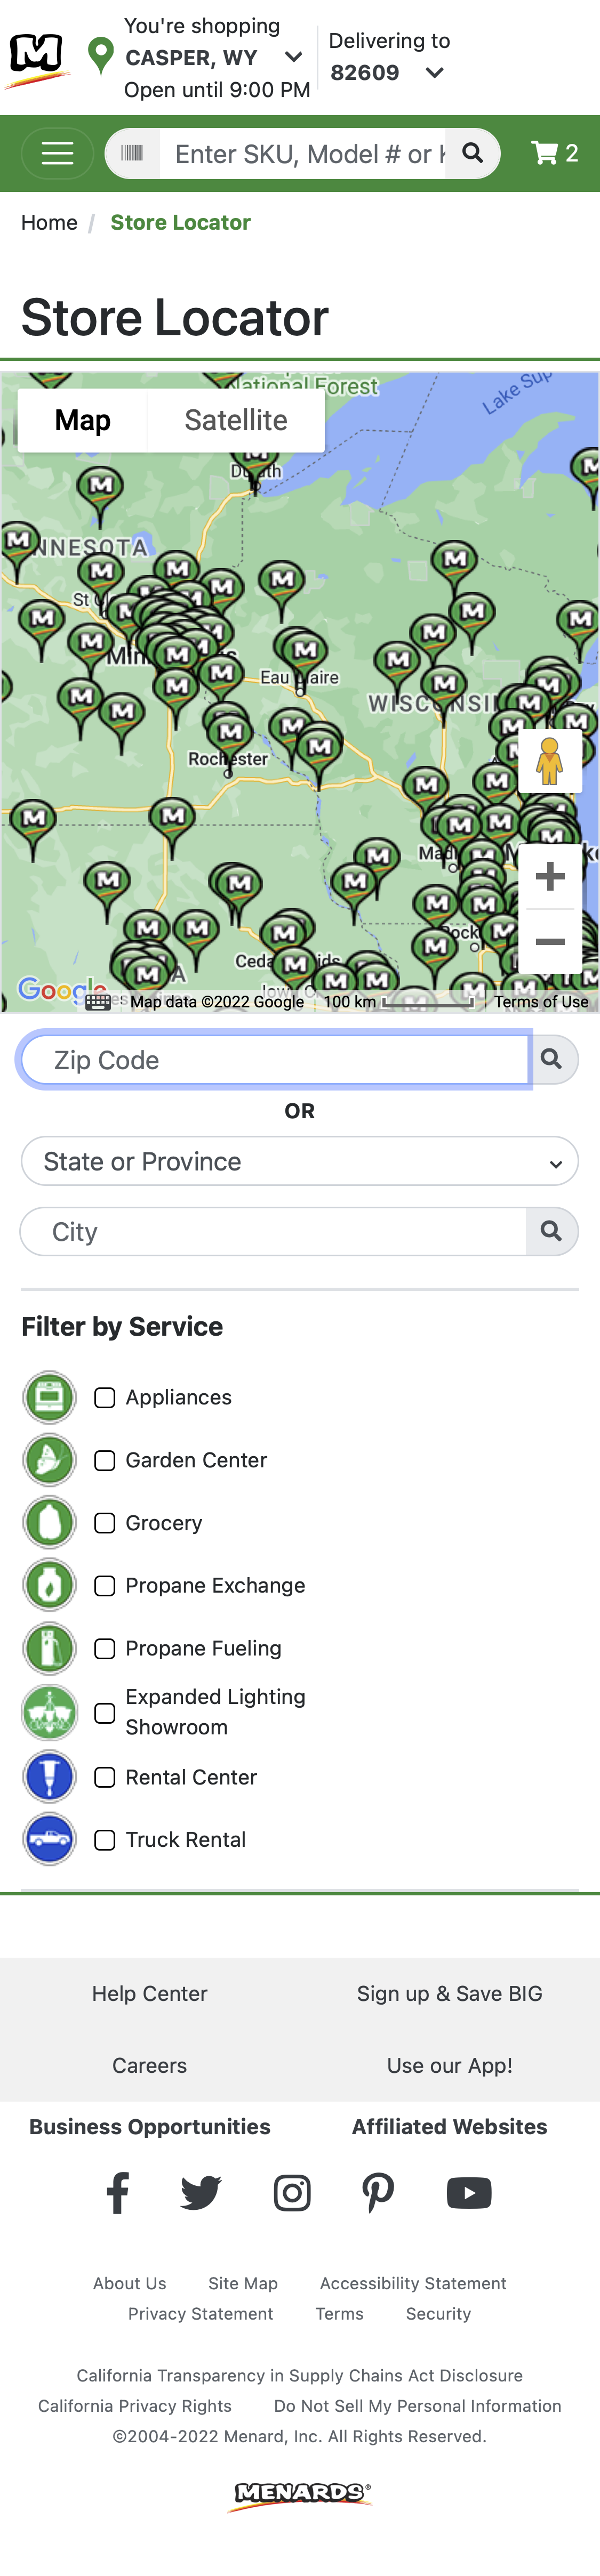Viewport: 600px width, 2576px height.
Task: Enable the Garden Center filter
Action: pyautogui.click(x=105, y=1461)
